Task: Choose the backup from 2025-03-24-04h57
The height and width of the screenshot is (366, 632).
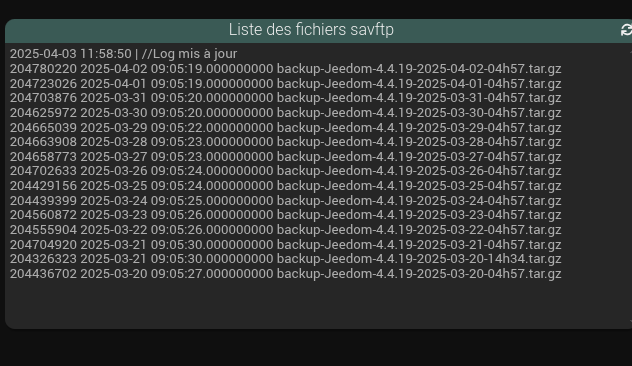Action: pos(285,200)
